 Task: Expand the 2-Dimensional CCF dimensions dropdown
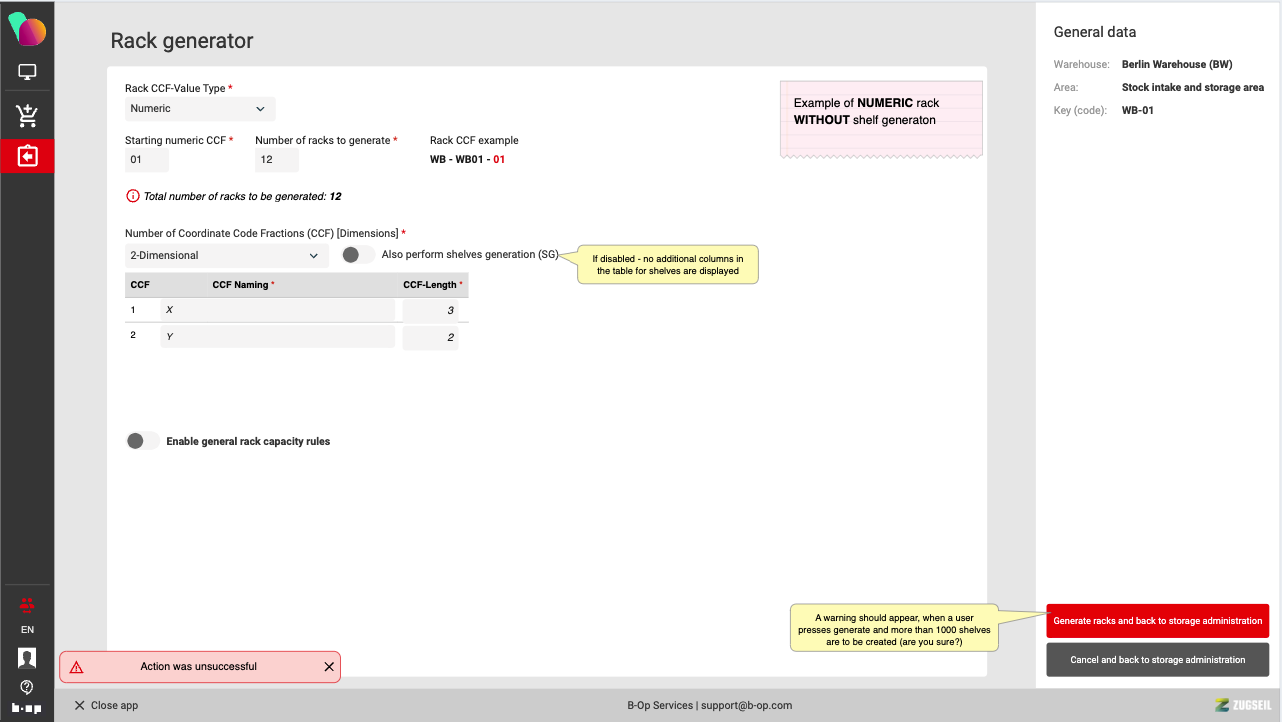[x=226, y=256]
